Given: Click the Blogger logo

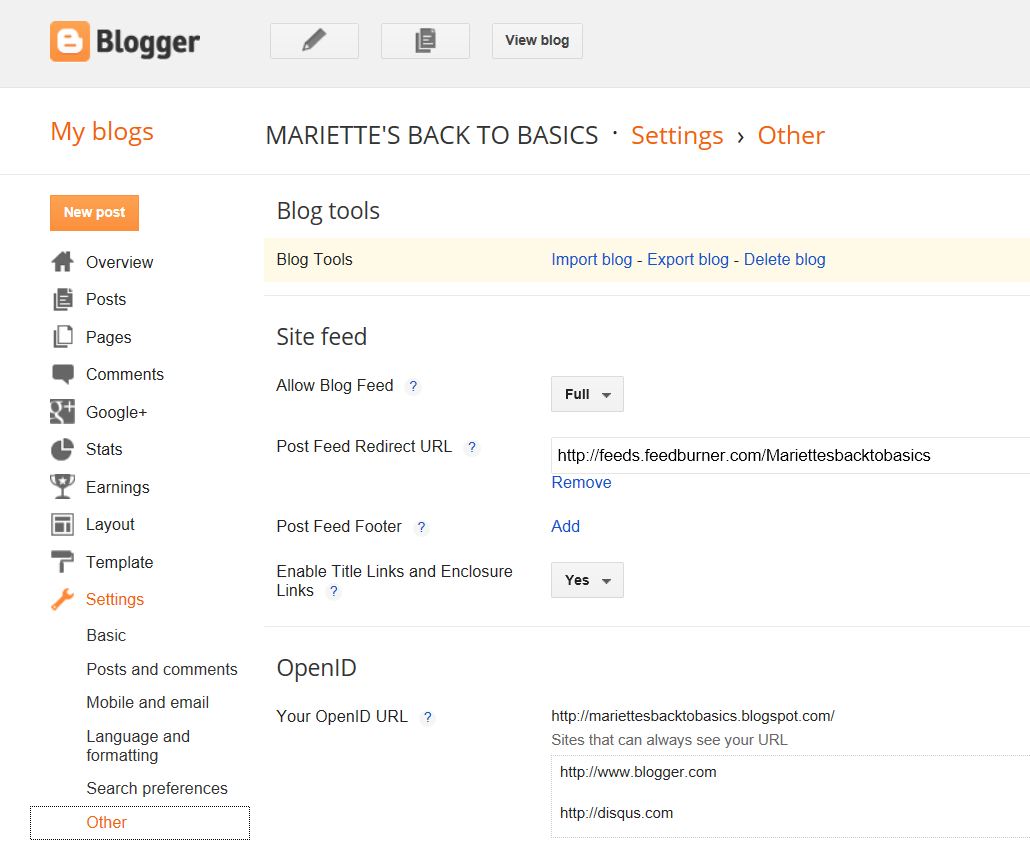Looking at the screenshot, I should coord(124,42).
